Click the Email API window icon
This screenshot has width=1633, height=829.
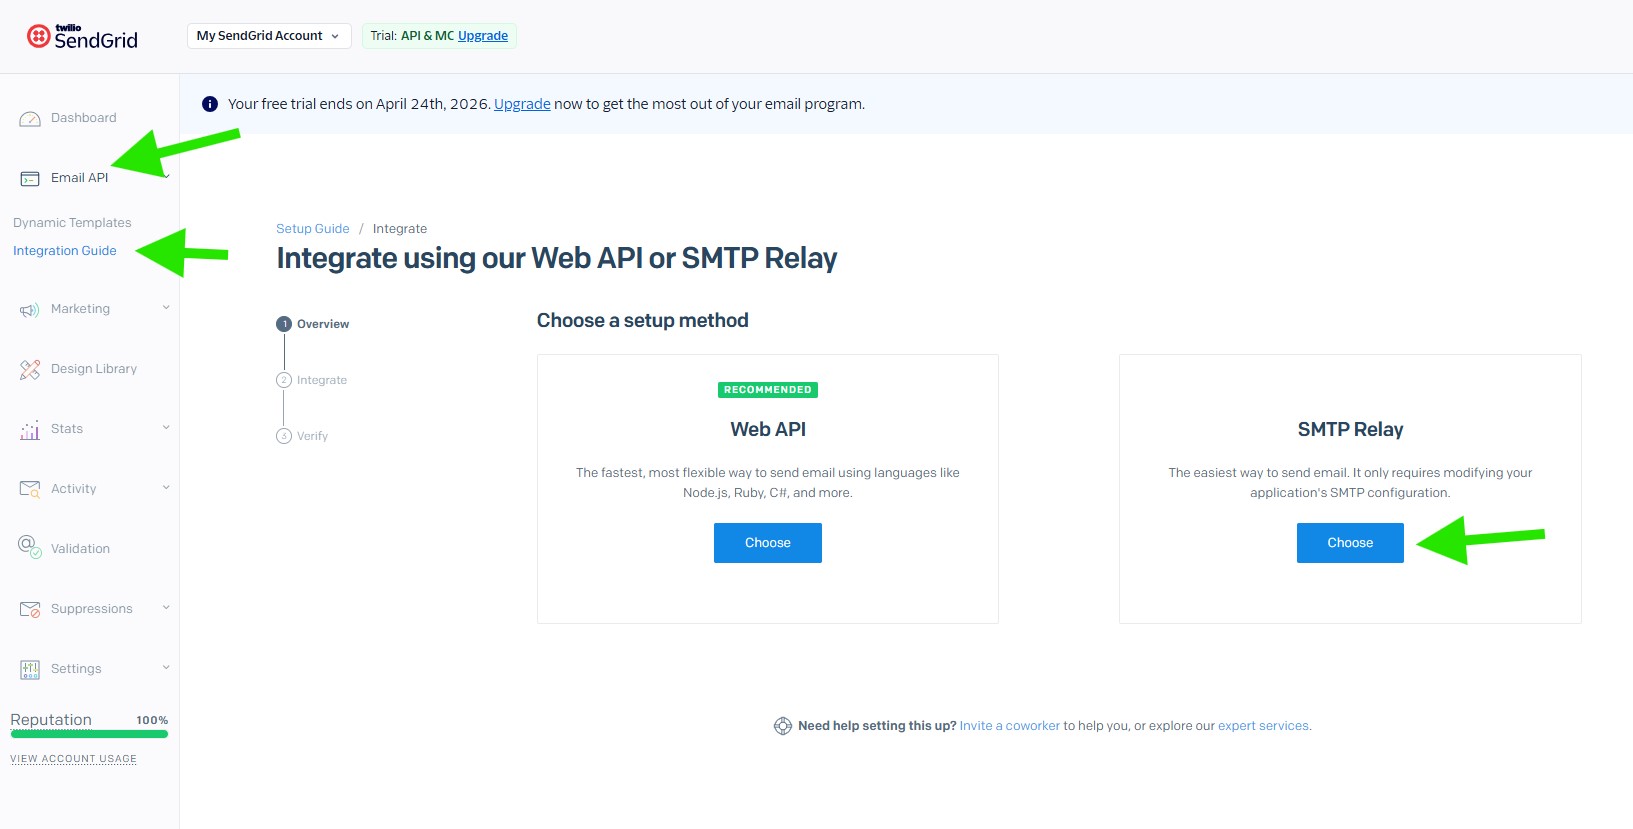coord(30,179)
